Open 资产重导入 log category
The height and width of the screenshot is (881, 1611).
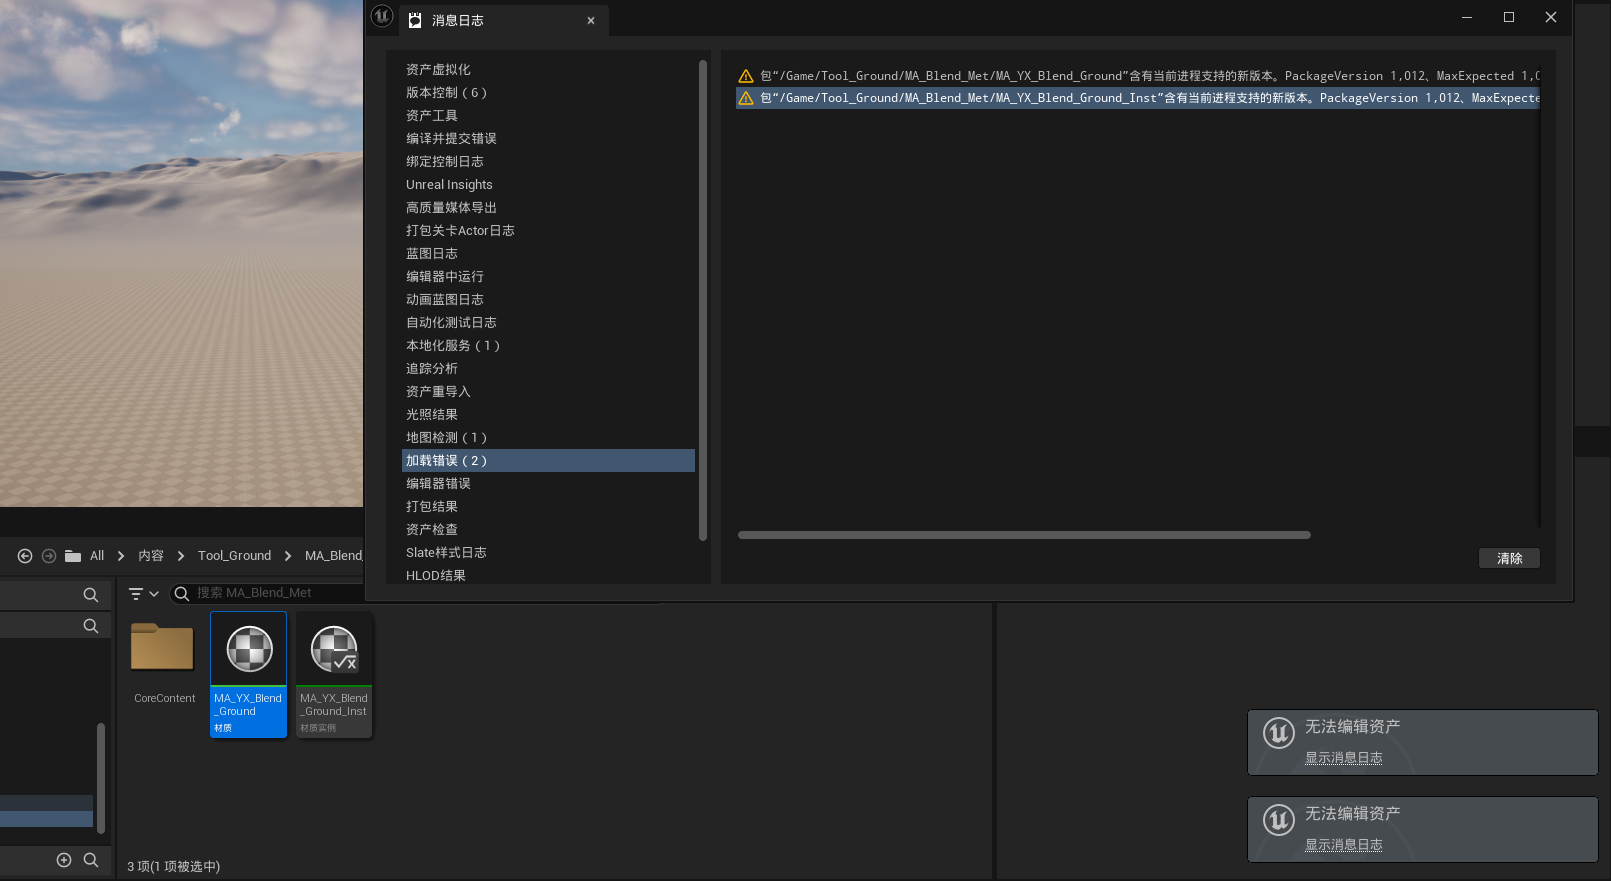[548, 391]
